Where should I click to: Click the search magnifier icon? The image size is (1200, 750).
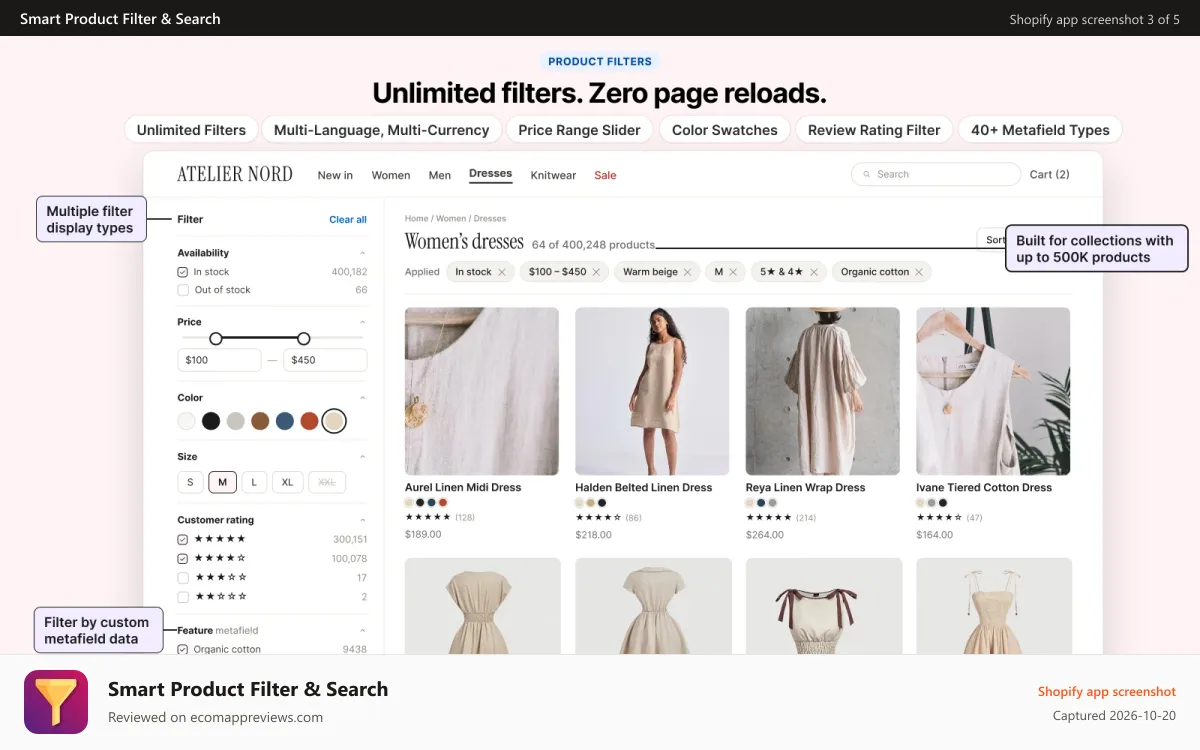point(866,174)
